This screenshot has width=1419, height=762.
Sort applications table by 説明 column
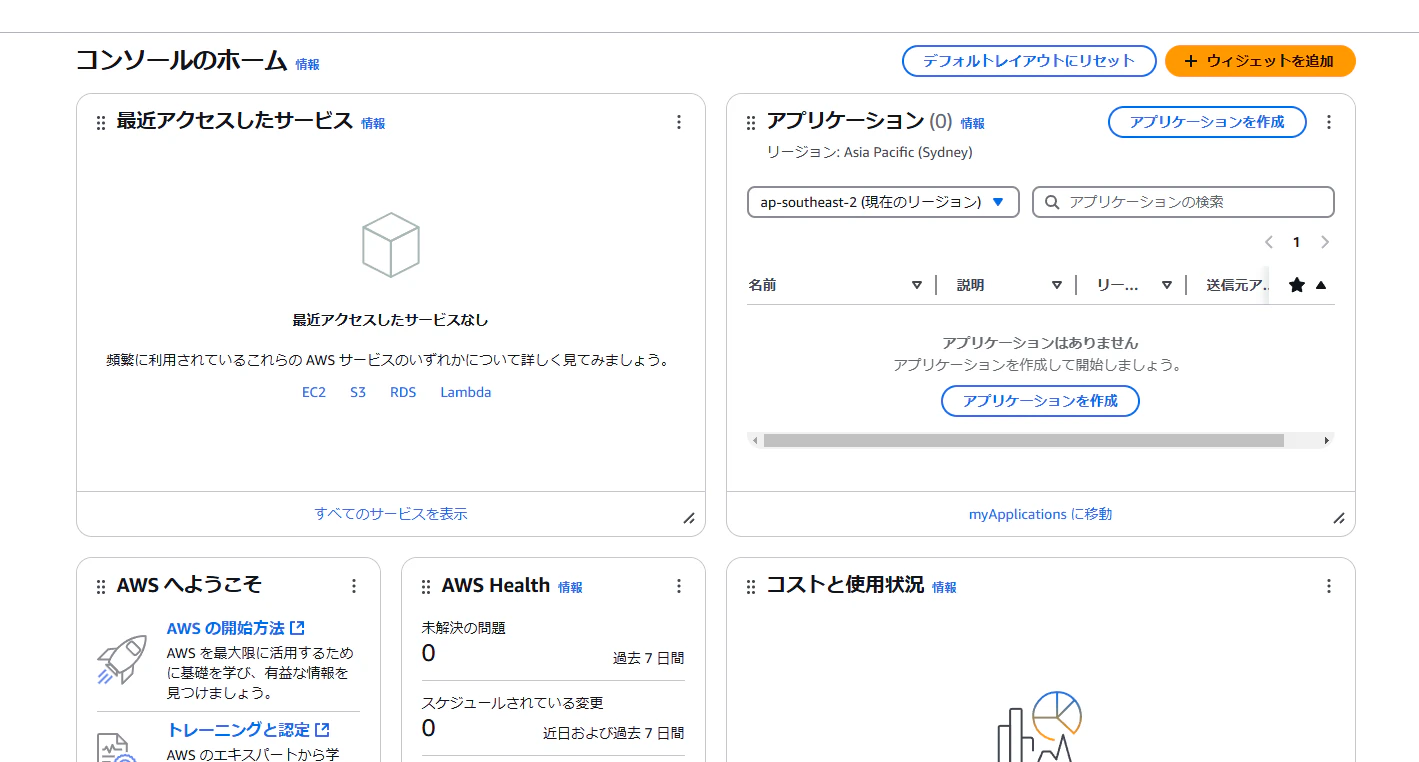[1057, 285]
